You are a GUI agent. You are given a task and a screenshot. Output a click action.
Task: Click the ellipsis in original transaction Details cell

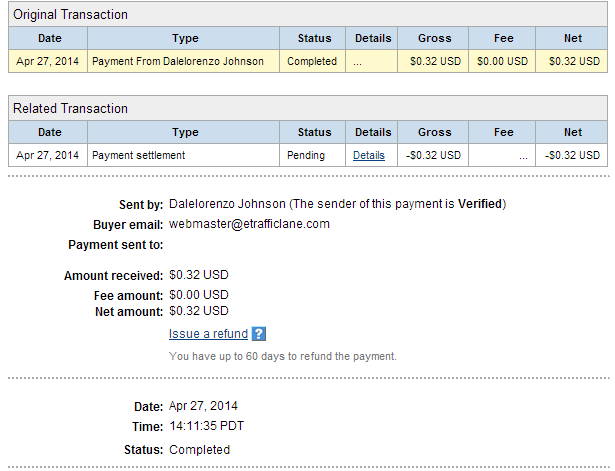pos(357,62)
